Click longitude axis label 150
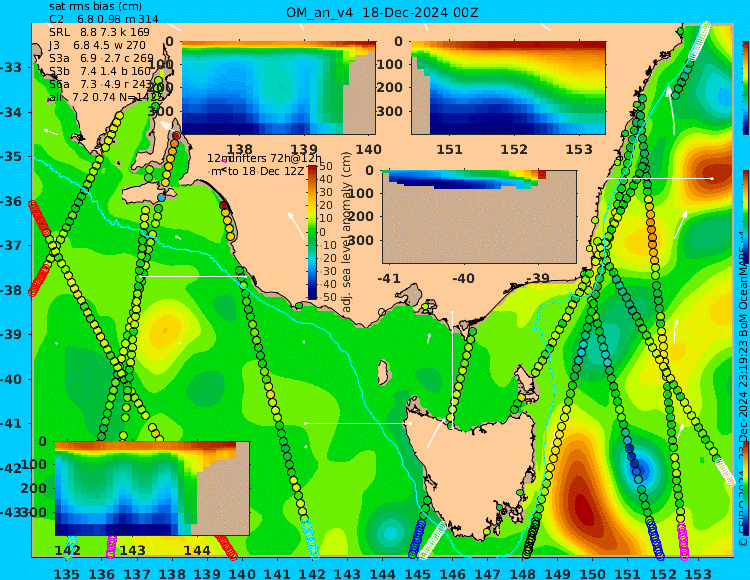This screenshot has width=750, height=580. pyautogui.click(x=593, y=573)
